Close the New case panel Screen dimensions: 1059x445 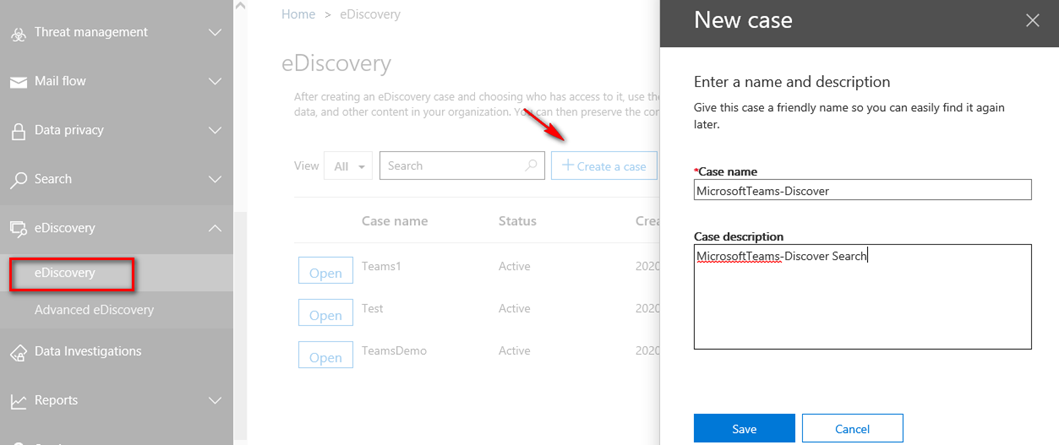[x=1032, y=21]
